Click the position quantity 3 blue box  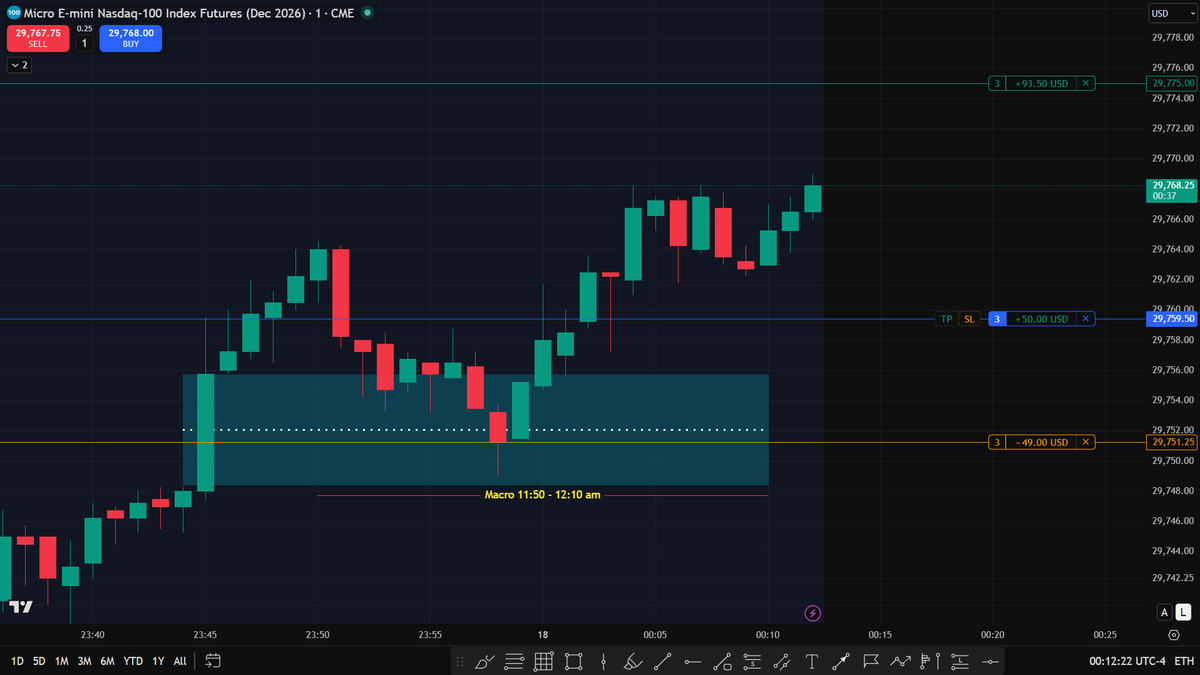click(x=996, y=319)
